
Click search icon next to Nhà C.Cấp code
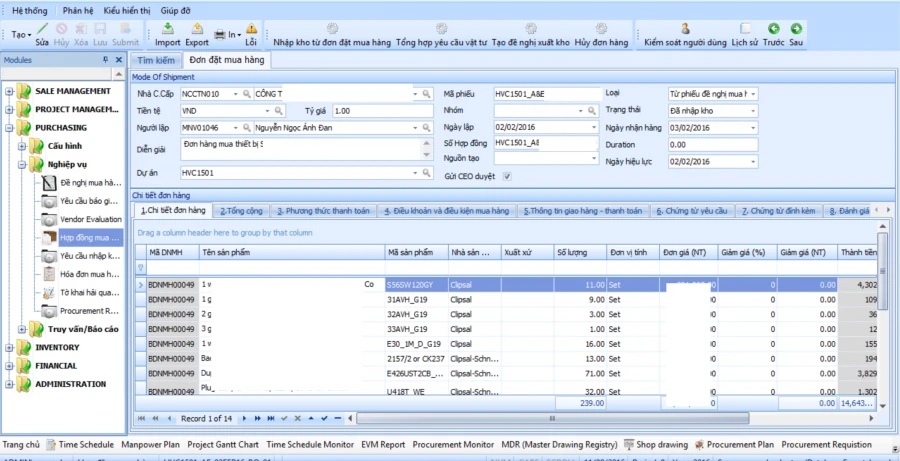coord(246,94)
